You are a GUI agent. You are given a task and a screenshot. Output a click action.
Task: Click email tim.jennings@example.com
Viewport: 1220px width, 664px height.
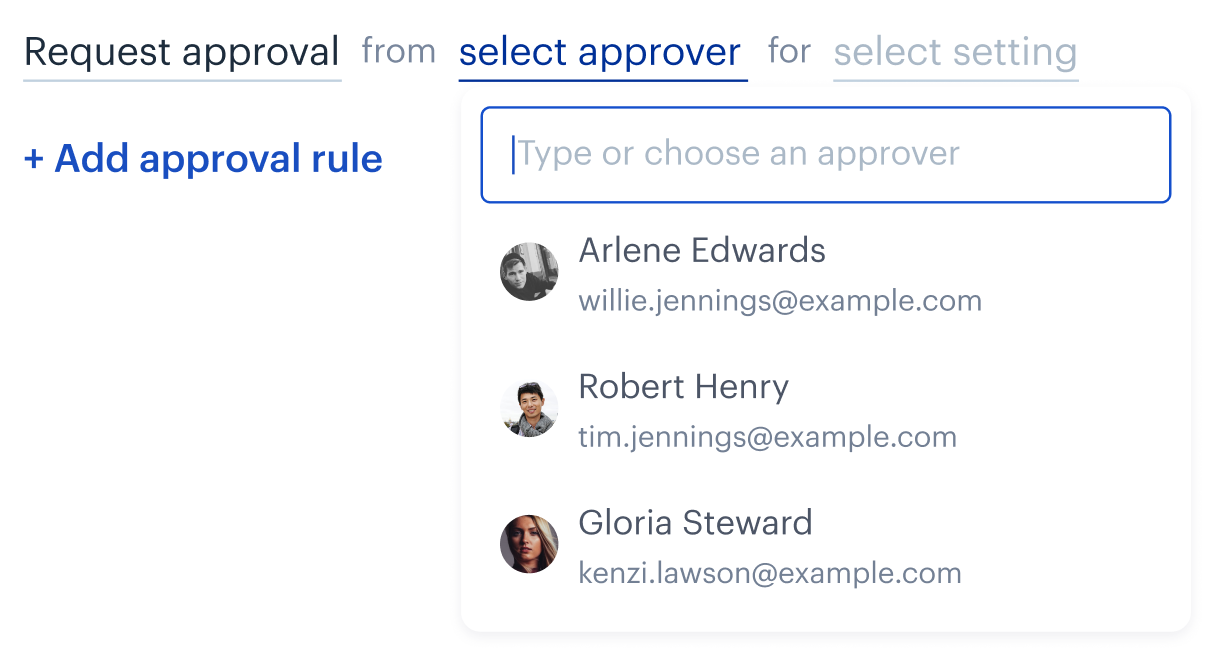pyautogui.click(x=768, y=437)
